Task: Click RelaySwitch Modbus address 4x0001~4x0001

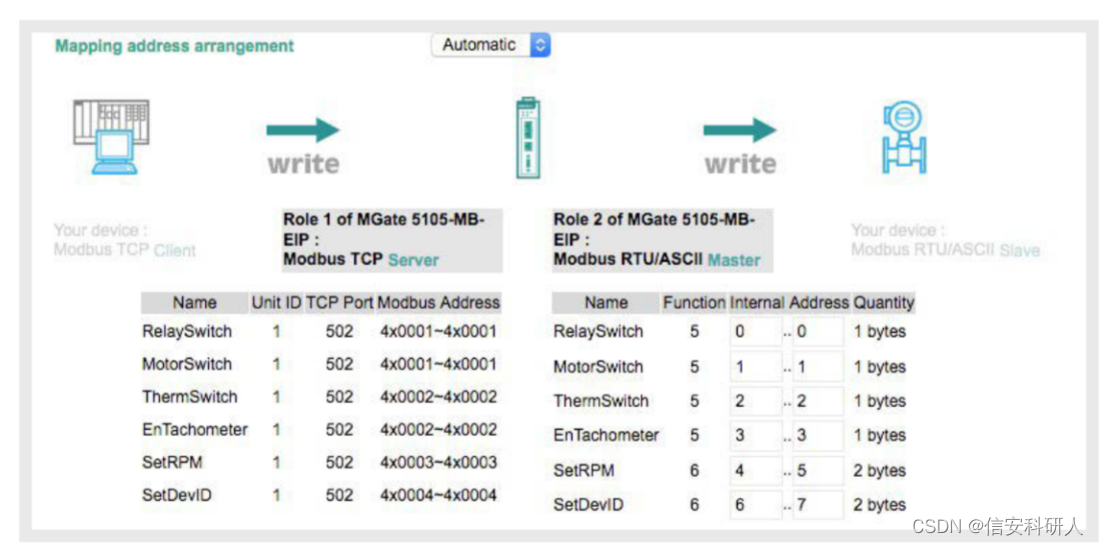Action: [x=439, y=331]
